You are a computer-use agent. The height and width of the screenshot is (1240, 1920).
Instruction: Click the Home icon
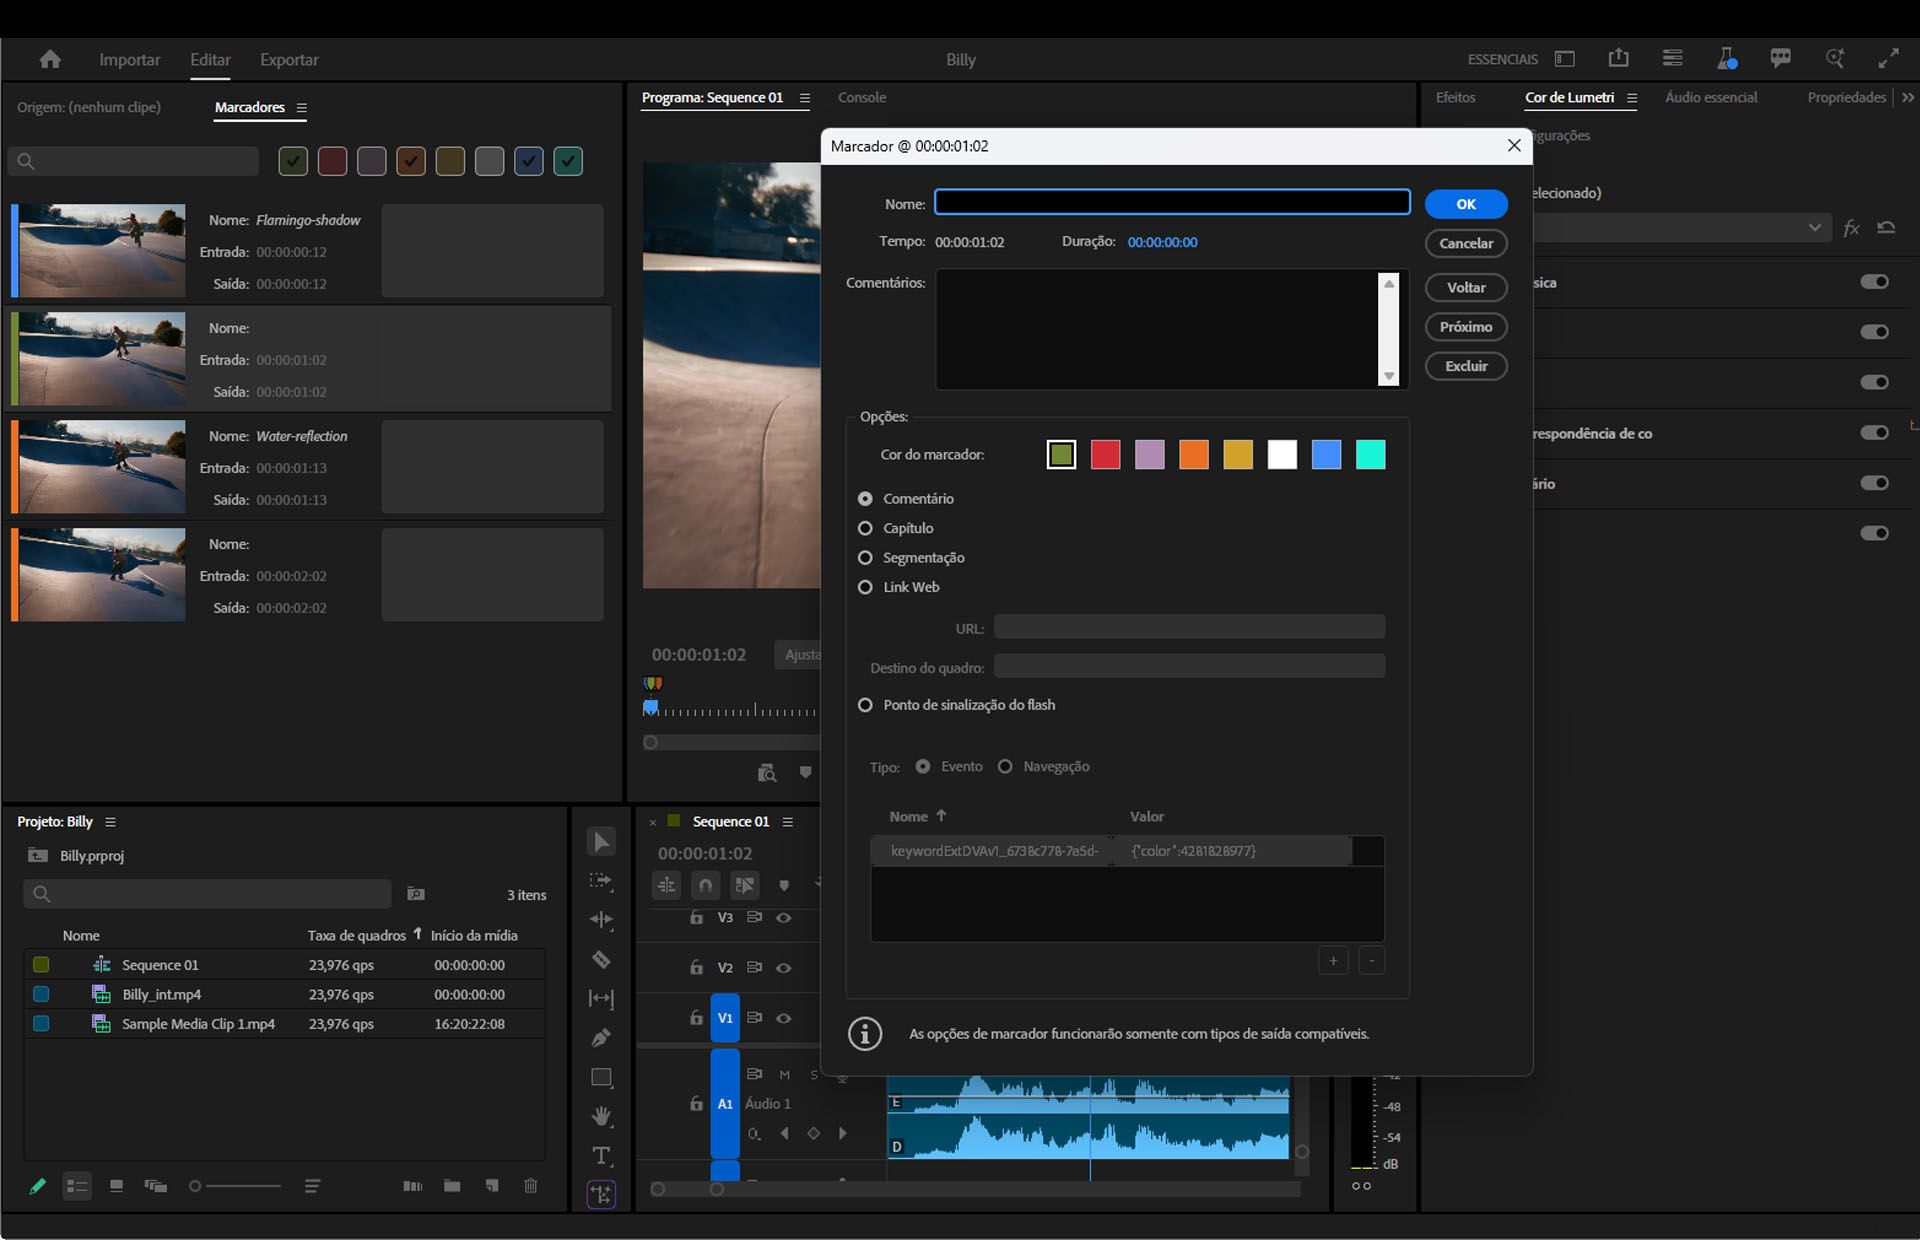[x=50, y=60]
